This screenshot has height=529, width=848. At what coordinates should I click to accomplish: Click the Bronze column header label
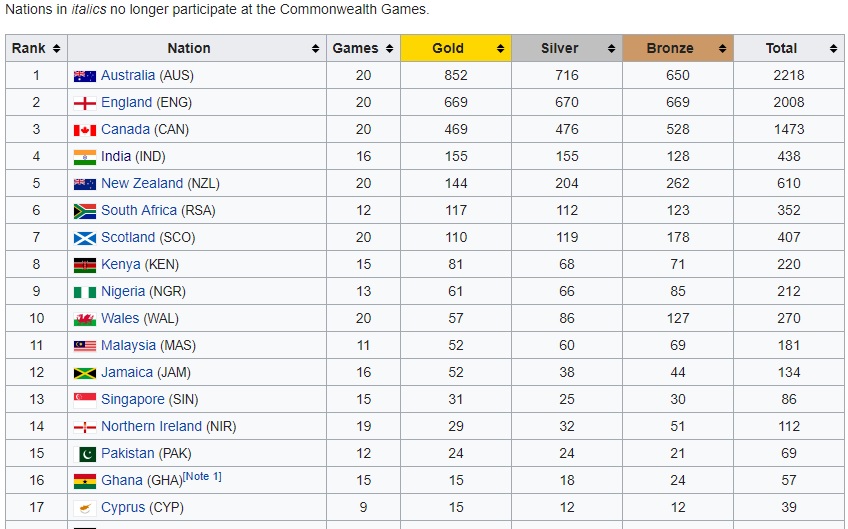pyautogui.click(x=670, y=48)
